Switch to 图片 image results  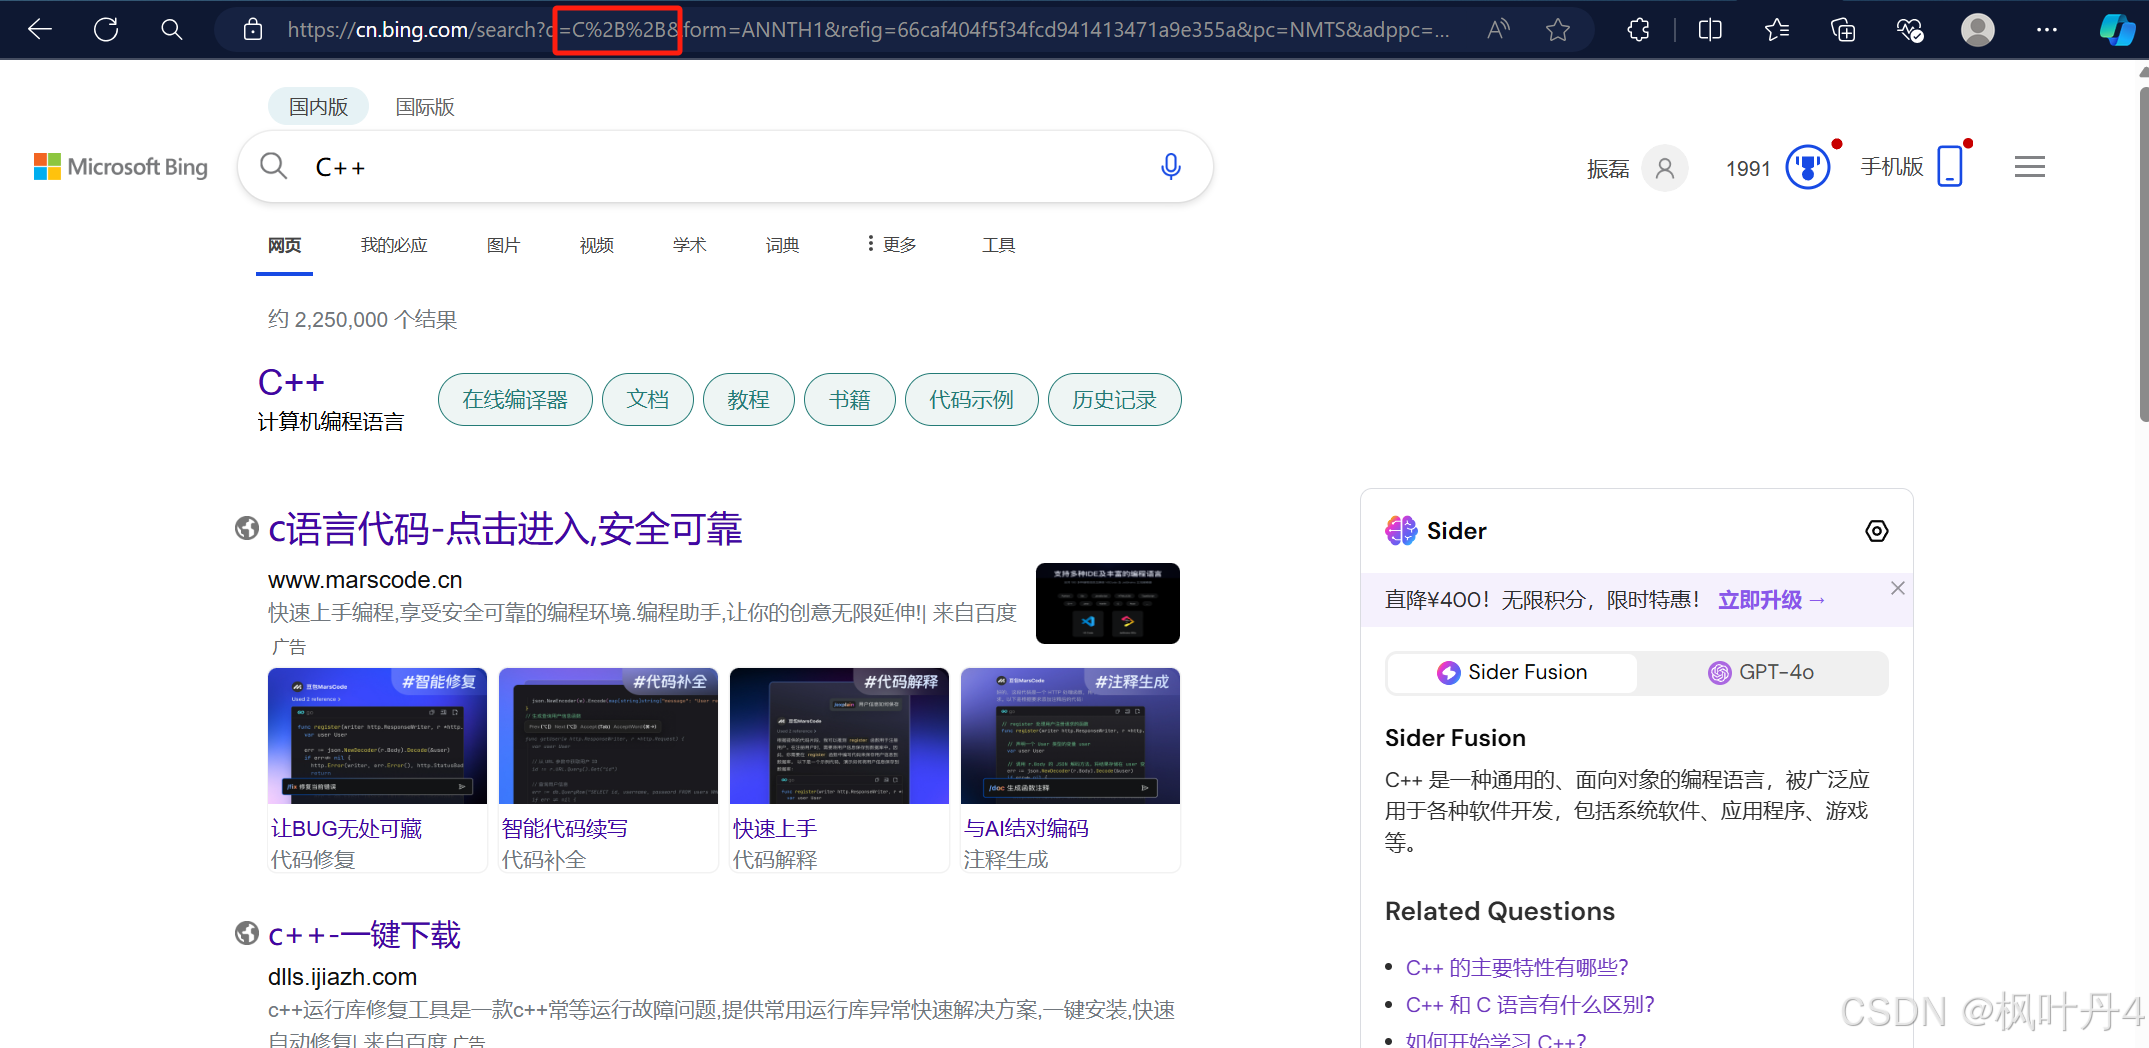point(503,245)
